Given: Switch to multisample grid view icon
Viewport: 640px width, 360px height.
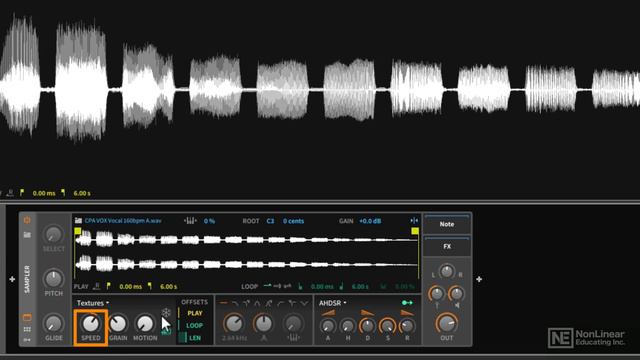Looking at the screenshot, I should click(27, 329).
